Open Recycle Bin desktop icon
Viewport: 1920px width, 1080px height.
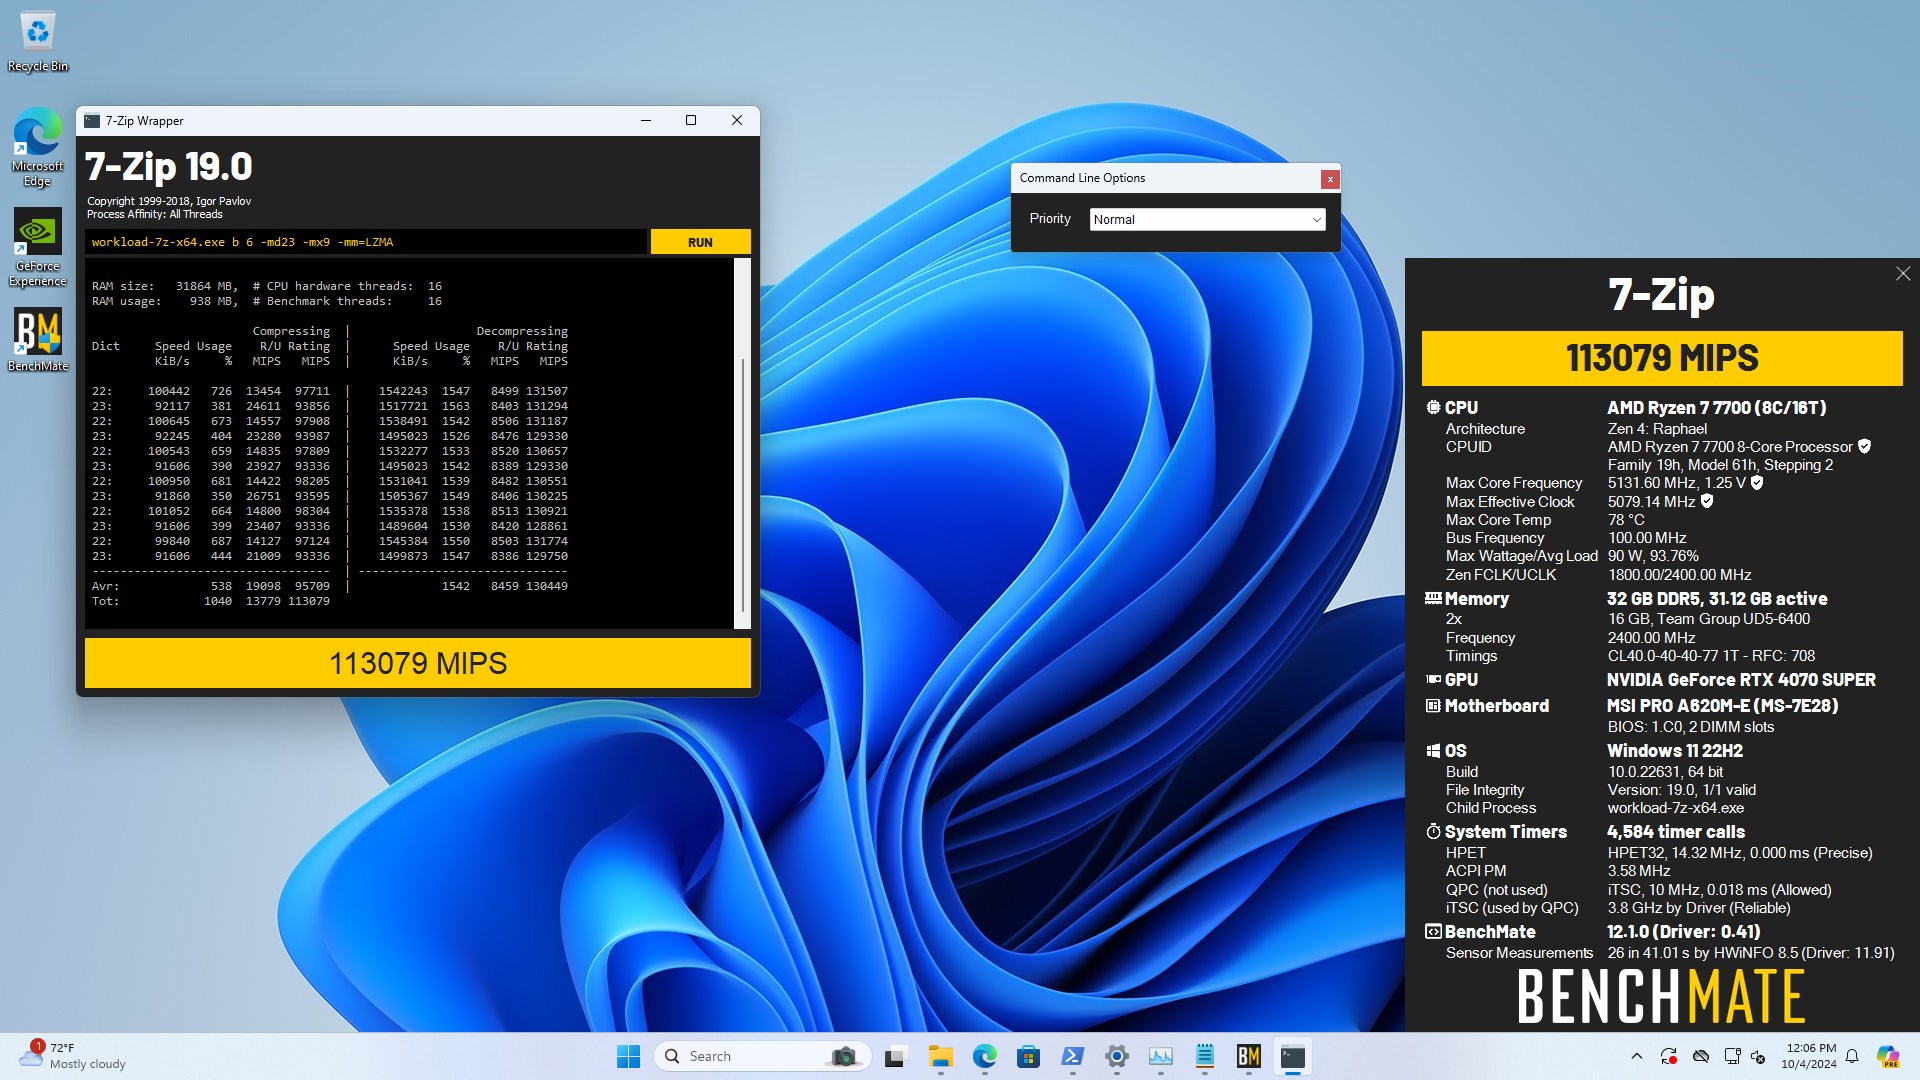(x=38, y=42)
